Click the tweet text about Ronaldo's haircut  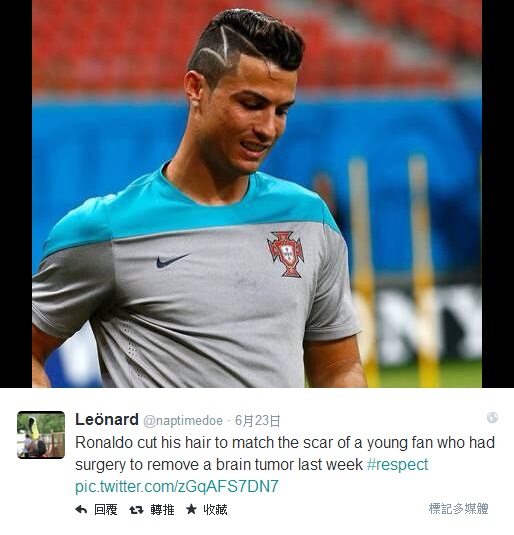(x=285, y=453)
